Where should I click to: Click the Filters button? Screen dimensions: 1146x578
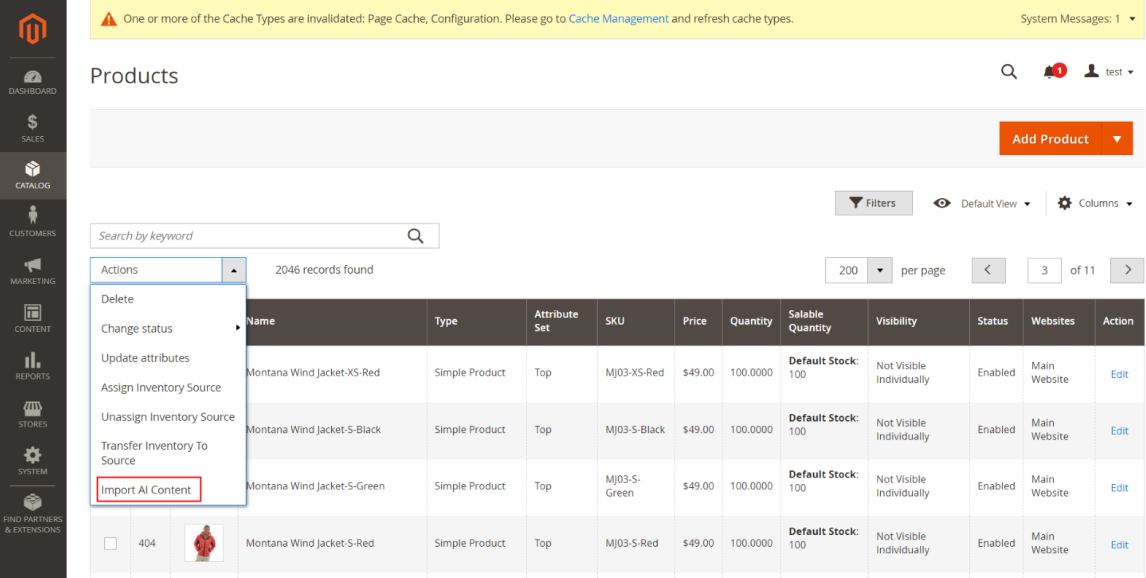point(873,203)
